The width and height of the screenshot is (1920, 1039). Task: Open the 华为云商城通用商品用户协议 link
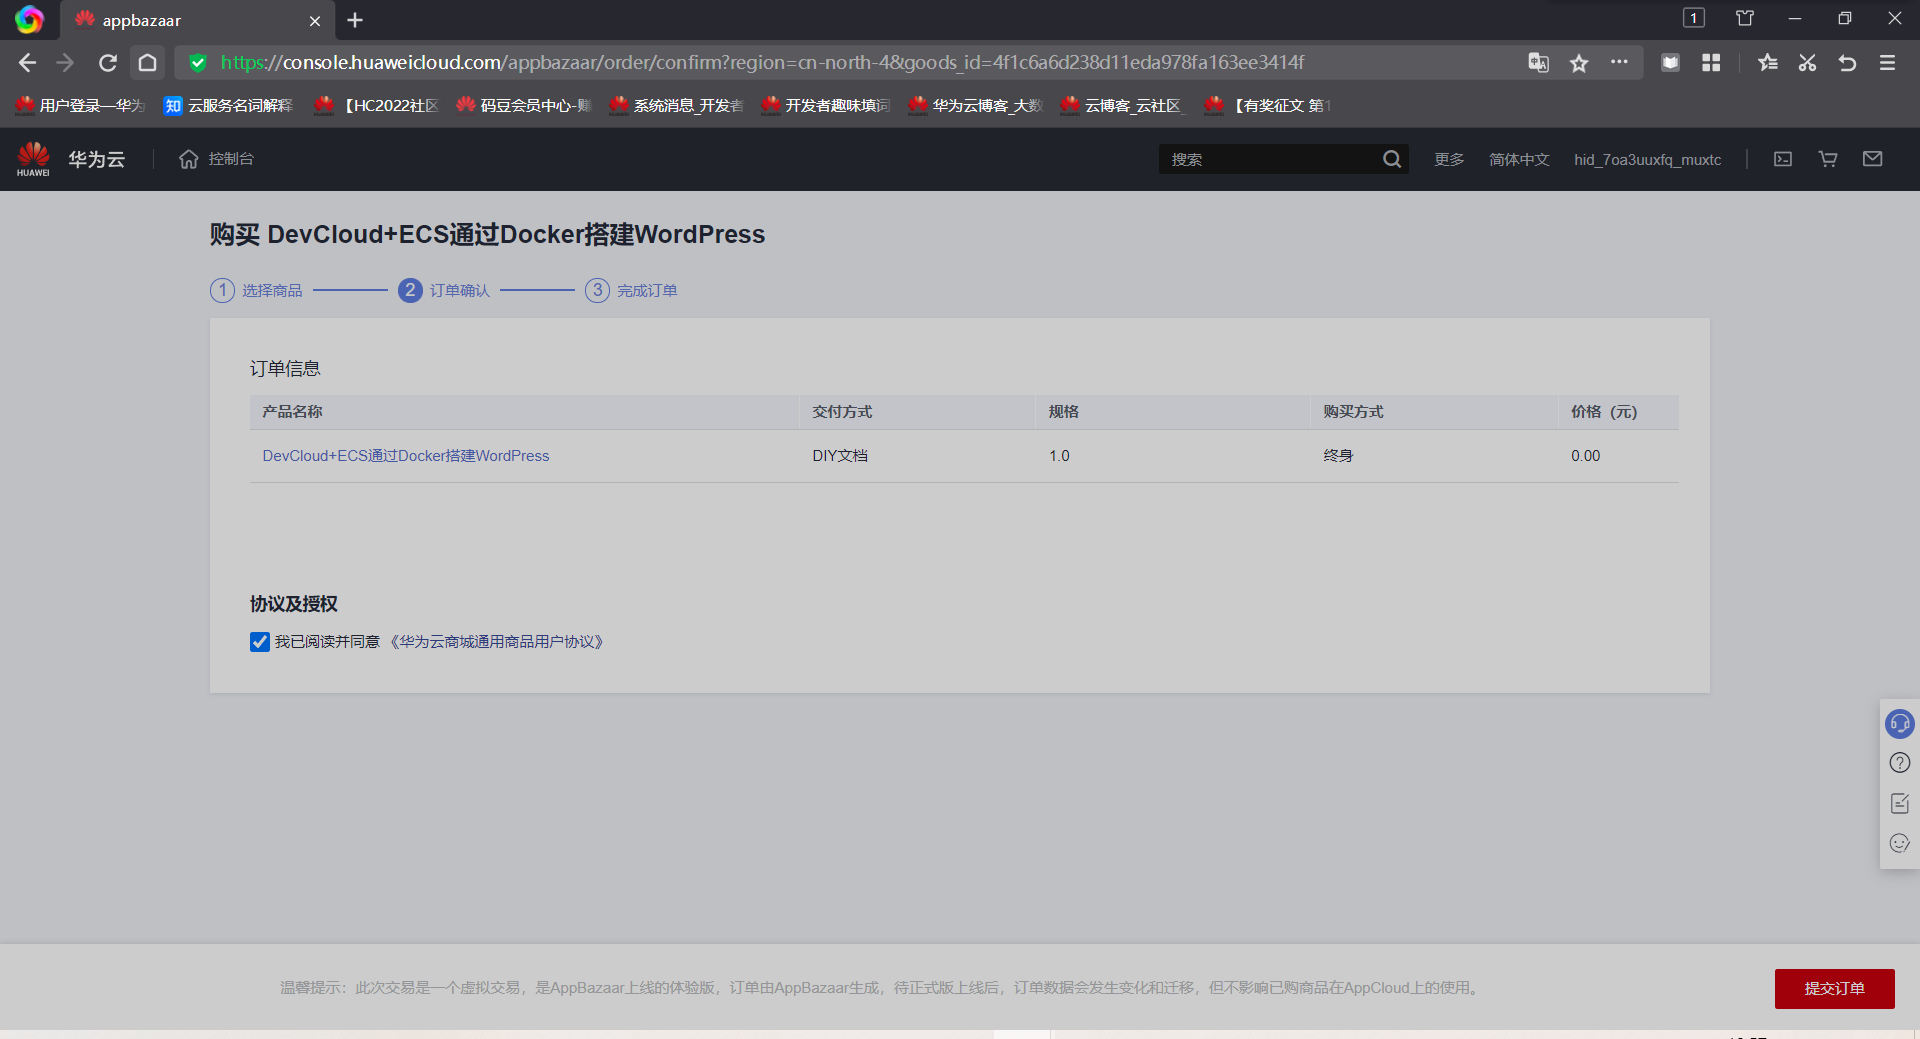coord(496,642)
